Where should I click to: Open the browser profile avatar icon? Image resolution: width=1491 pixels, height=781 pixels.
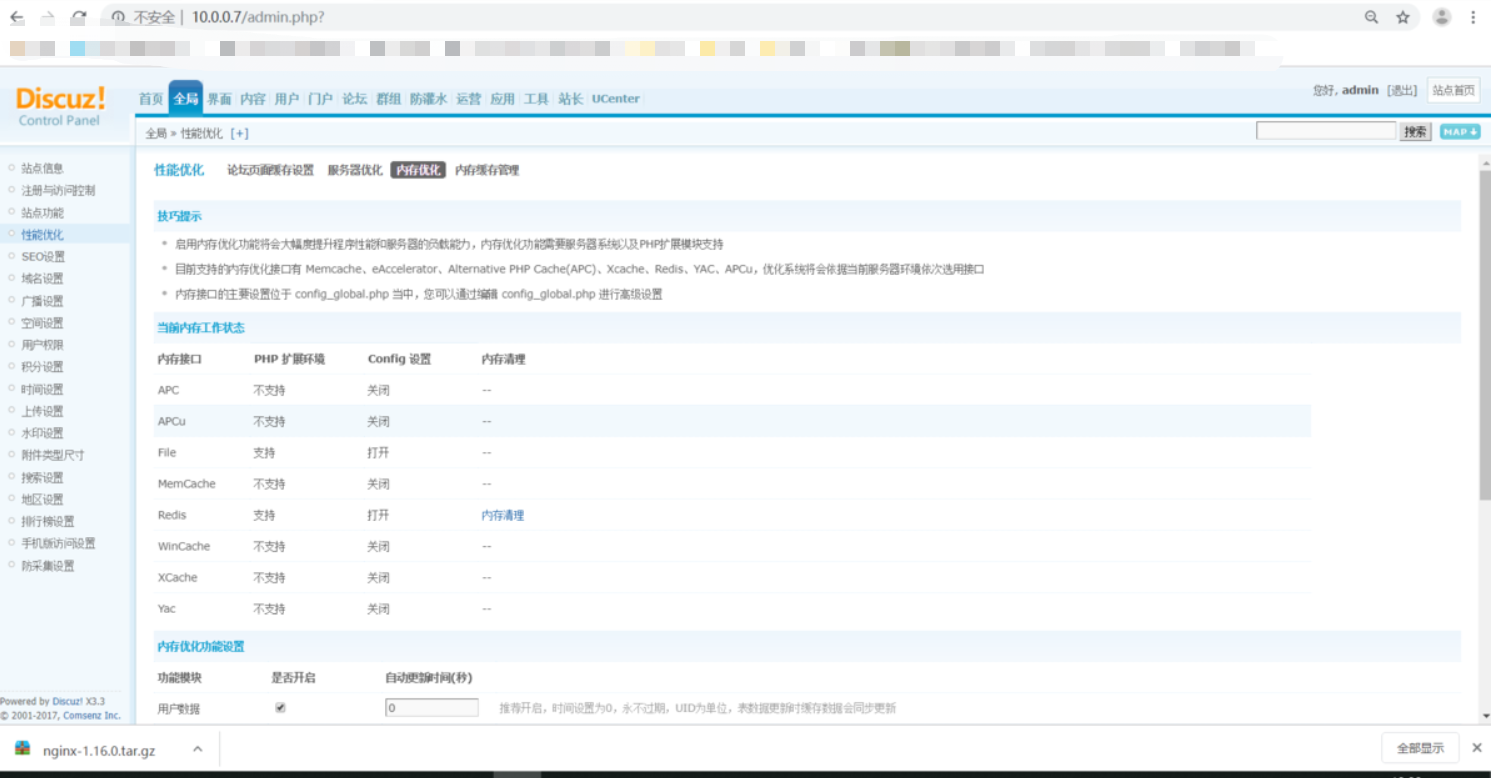point(1442,17)
